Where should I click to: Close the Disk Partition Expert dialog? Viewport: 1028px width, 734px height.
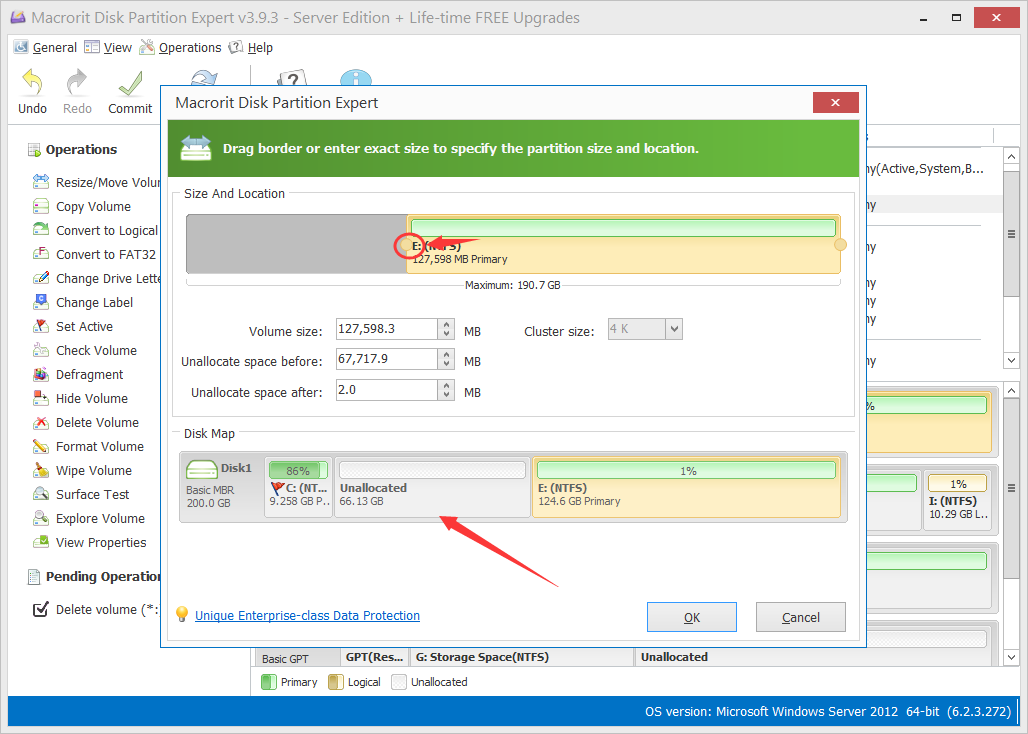(835, 103)
